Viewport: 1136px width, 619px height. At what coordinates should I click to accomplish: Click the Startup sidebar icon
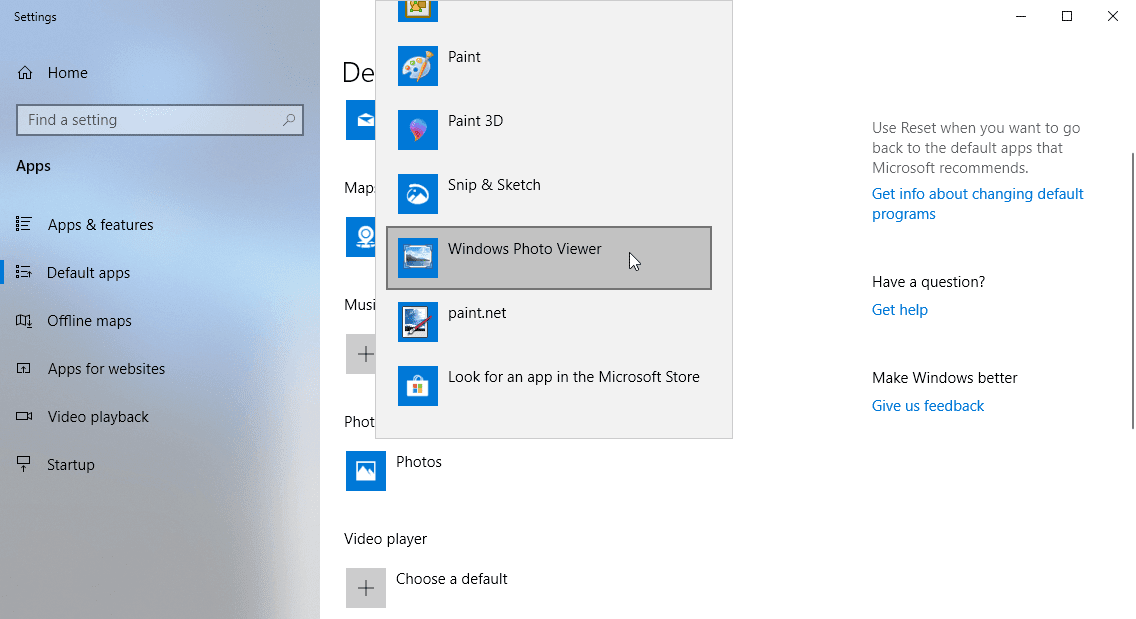click(24, 464)
